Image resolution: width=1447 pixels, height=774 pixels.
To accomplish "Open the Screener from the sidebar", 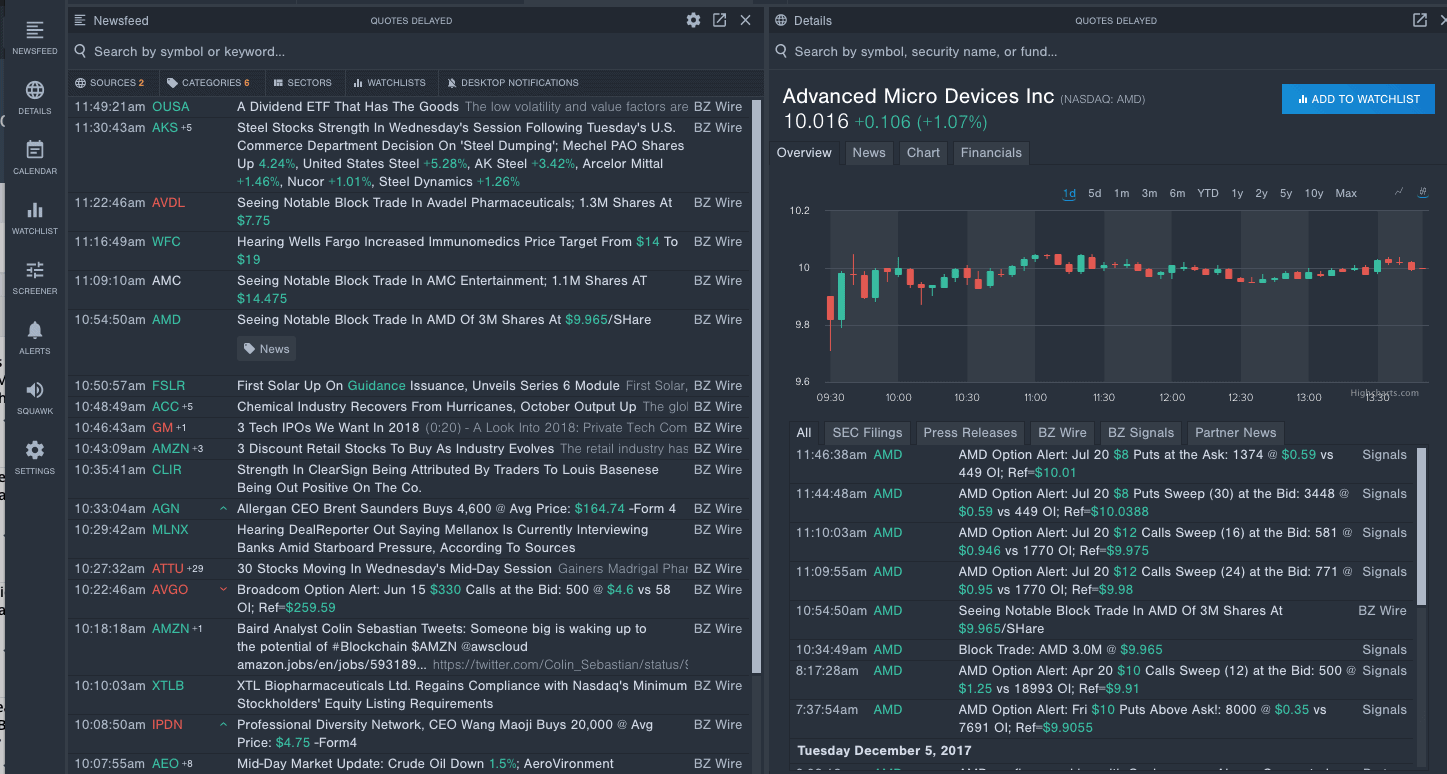I will point(34,273).
